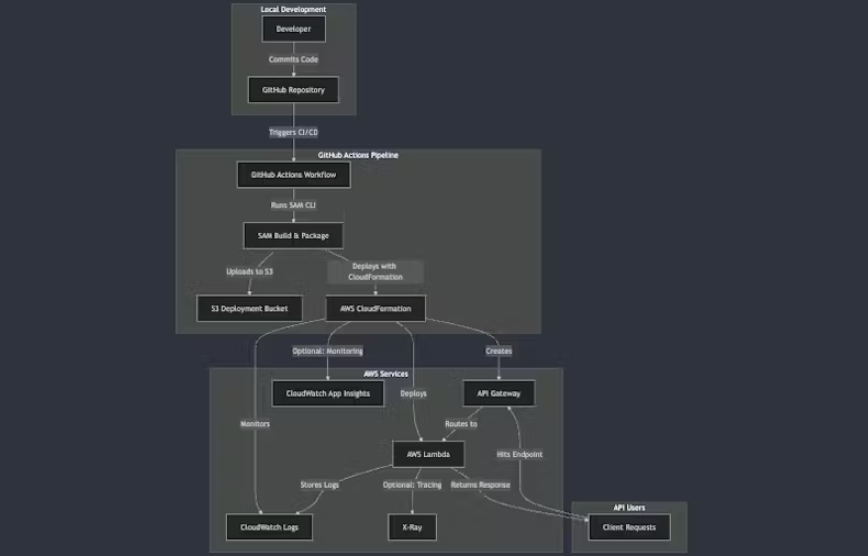Click the 'Hits Endpoint' edge label

pyautogui.click(x=520, y=454)
